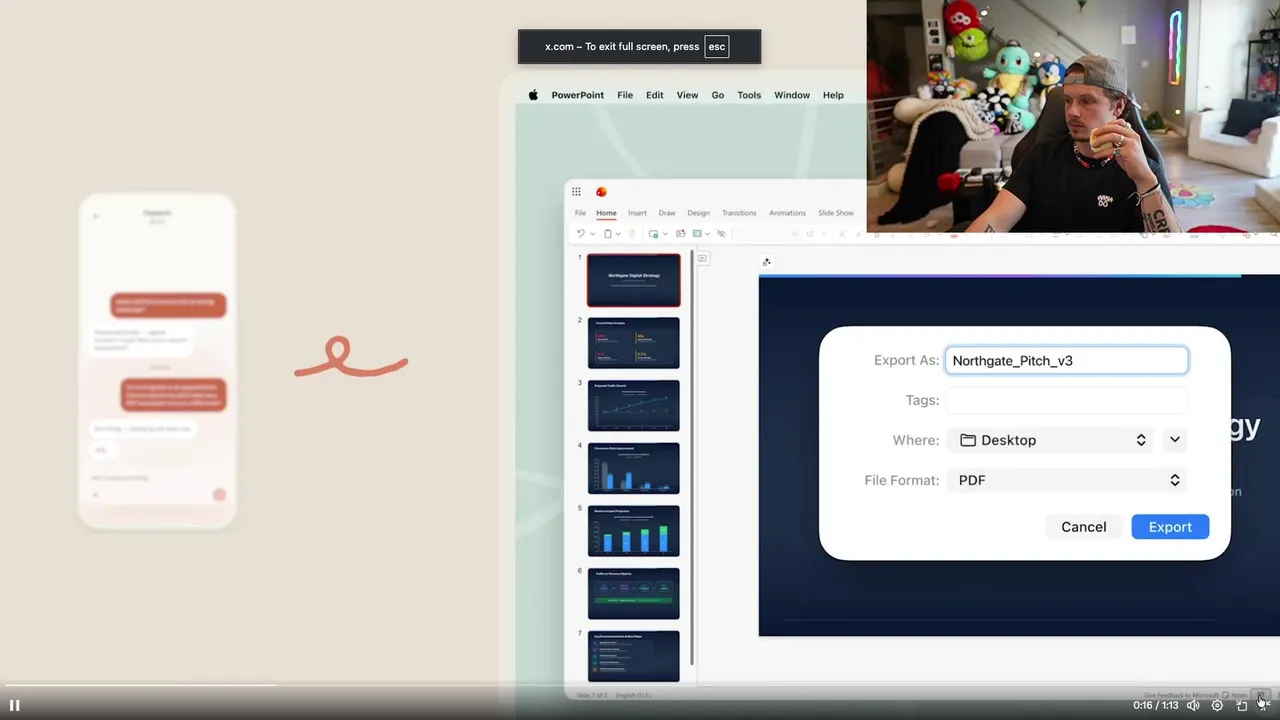This screenshot has height=720, width=1280.
Task: Switch to the Insert ribbon tab
Action: (x=637, y=213)
